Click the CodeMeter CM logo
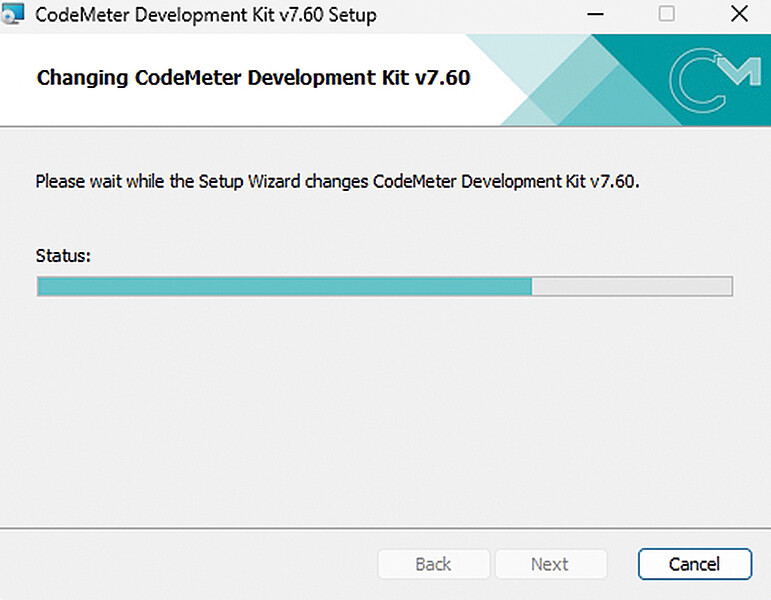Image resolution: width=771 pixels, height=600 pixels. [x=714, y=80]
